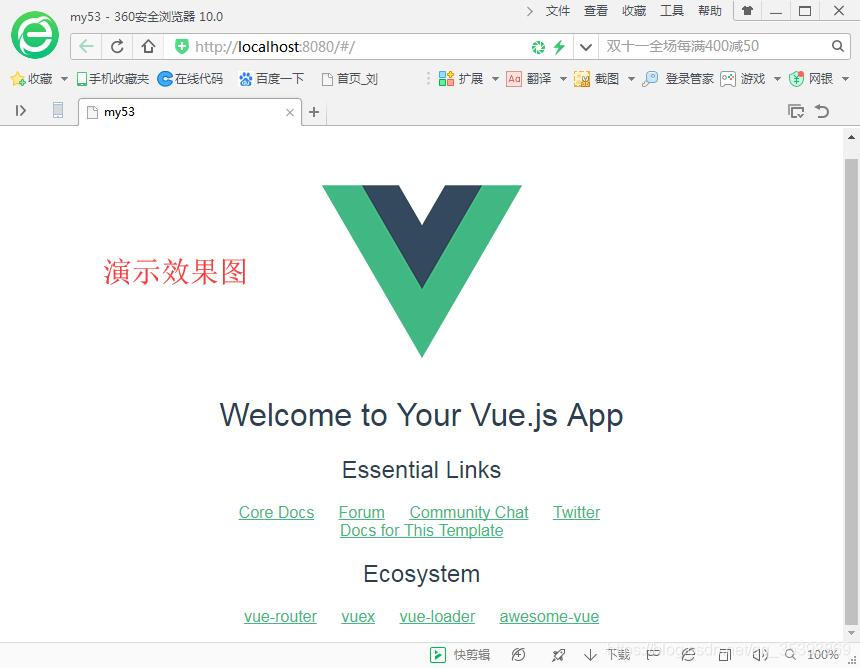Screen dimensions: 860x668
Task: Toggle the speaker mute in the status bar
Action: pyautogui.click(x=760, y=655)
